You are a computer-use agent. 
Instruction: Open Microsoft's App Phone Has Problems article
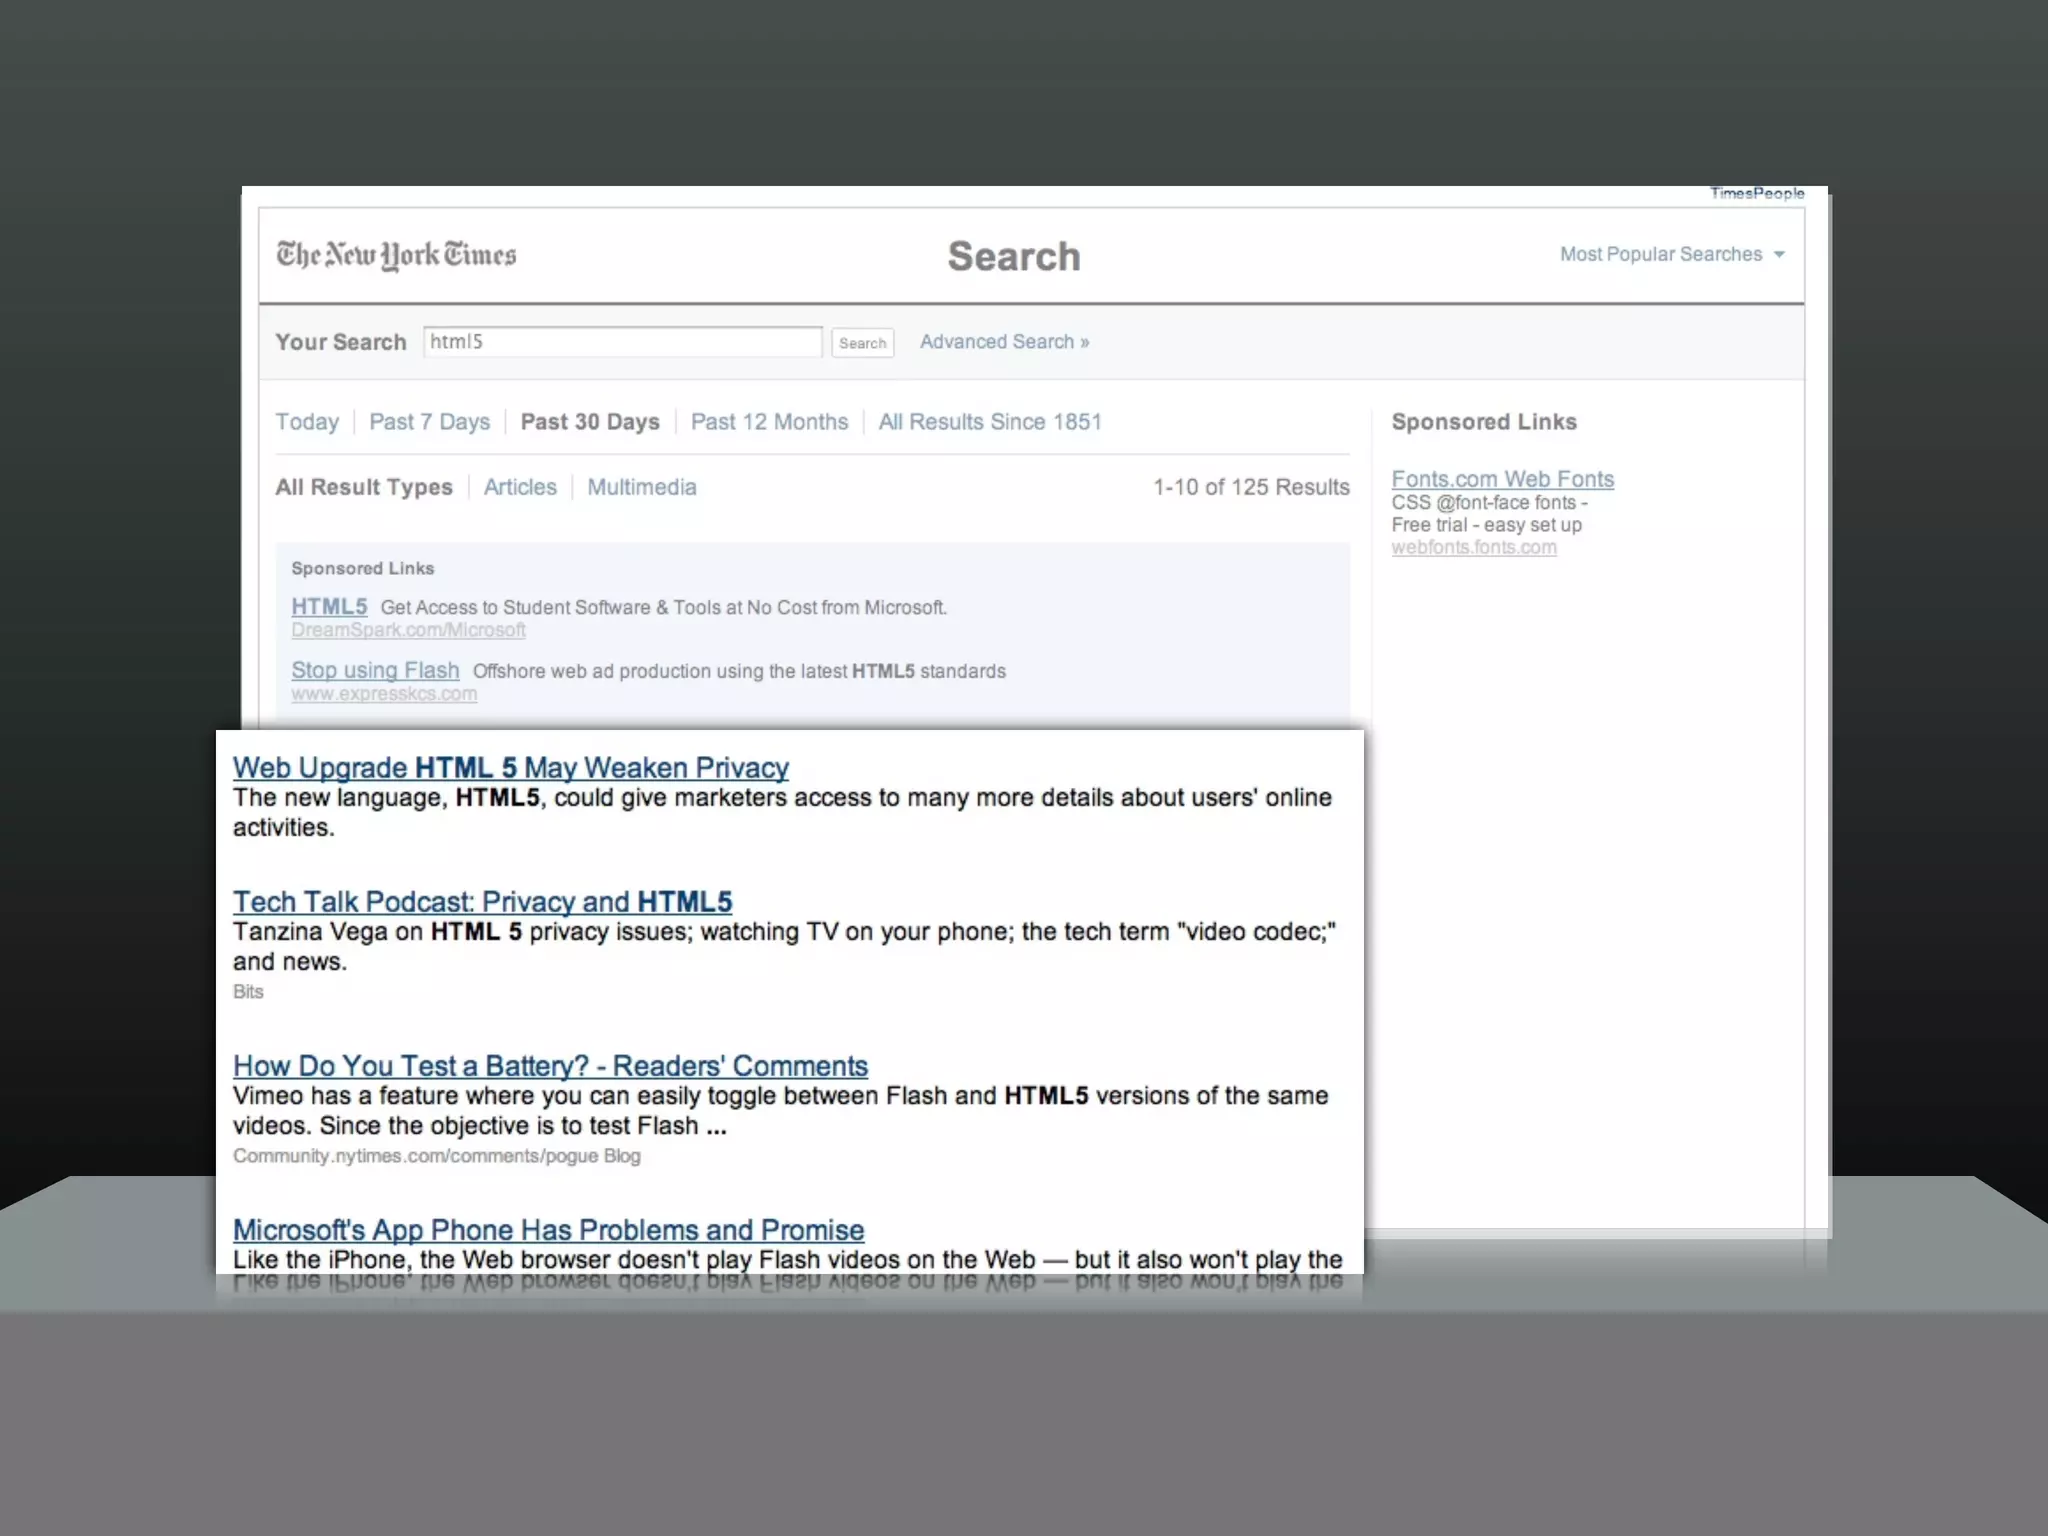(x=548, y=1230)
